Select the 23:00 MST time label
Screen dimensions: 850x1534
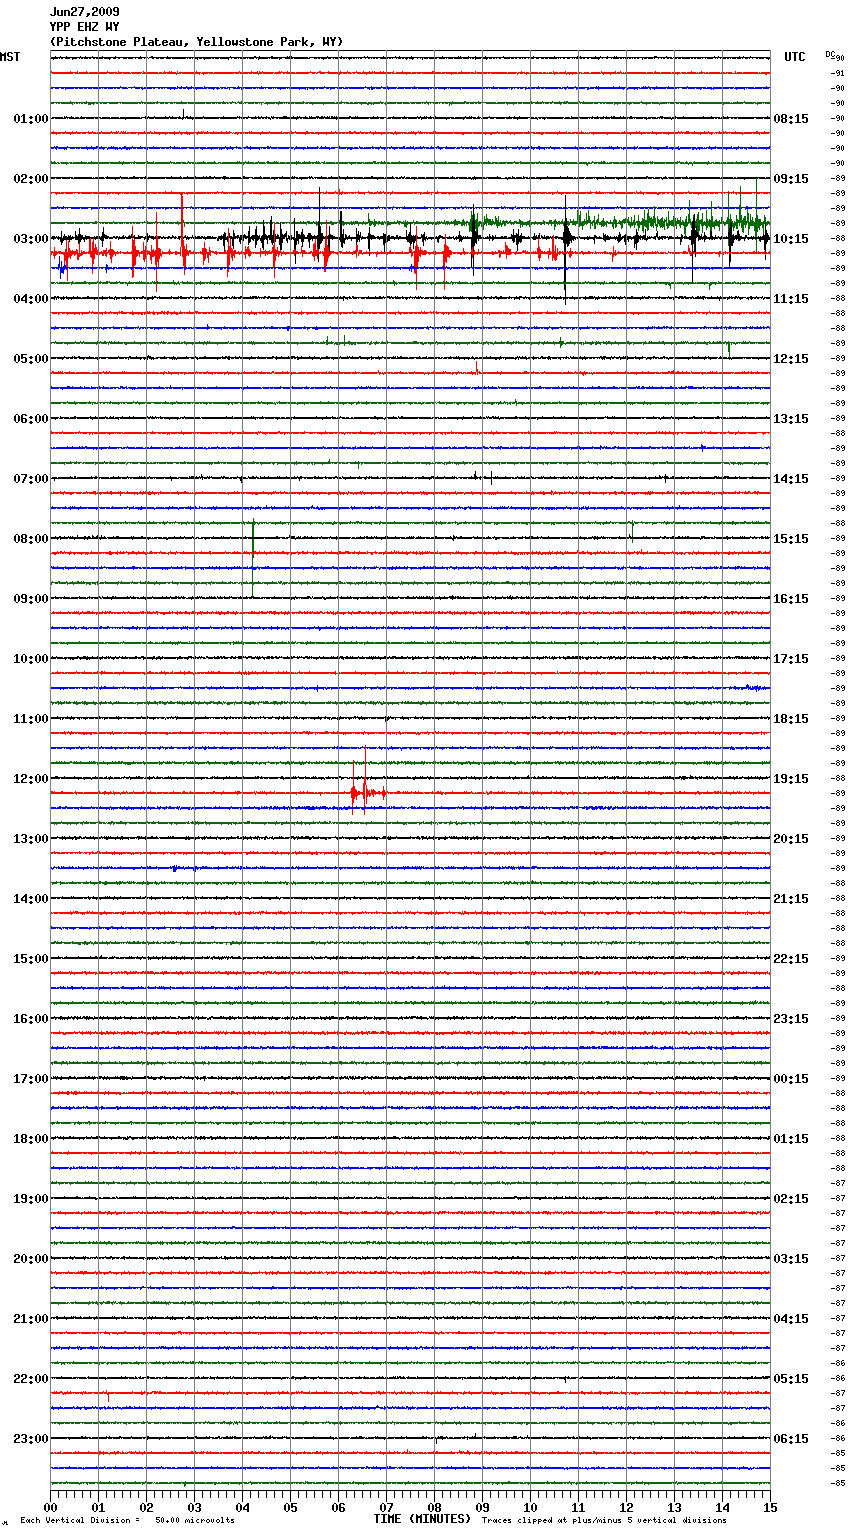pos(31,1439)
